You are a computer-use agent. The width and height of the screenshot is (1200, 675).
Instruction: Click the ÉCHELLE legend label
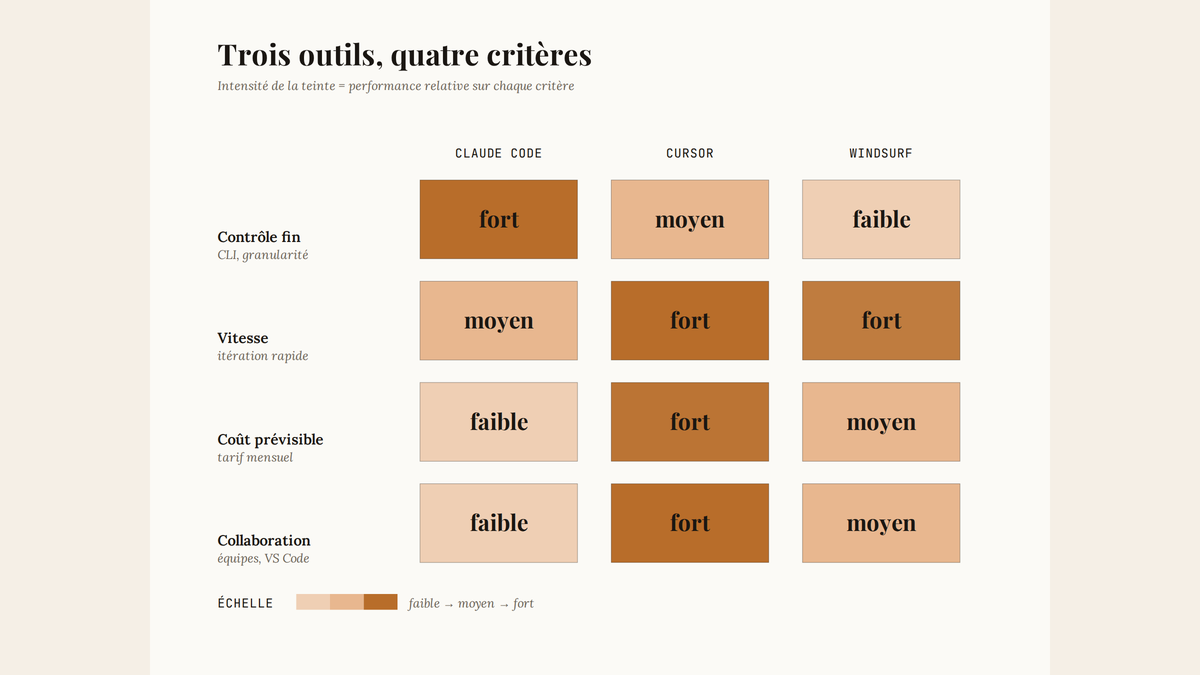245,603
